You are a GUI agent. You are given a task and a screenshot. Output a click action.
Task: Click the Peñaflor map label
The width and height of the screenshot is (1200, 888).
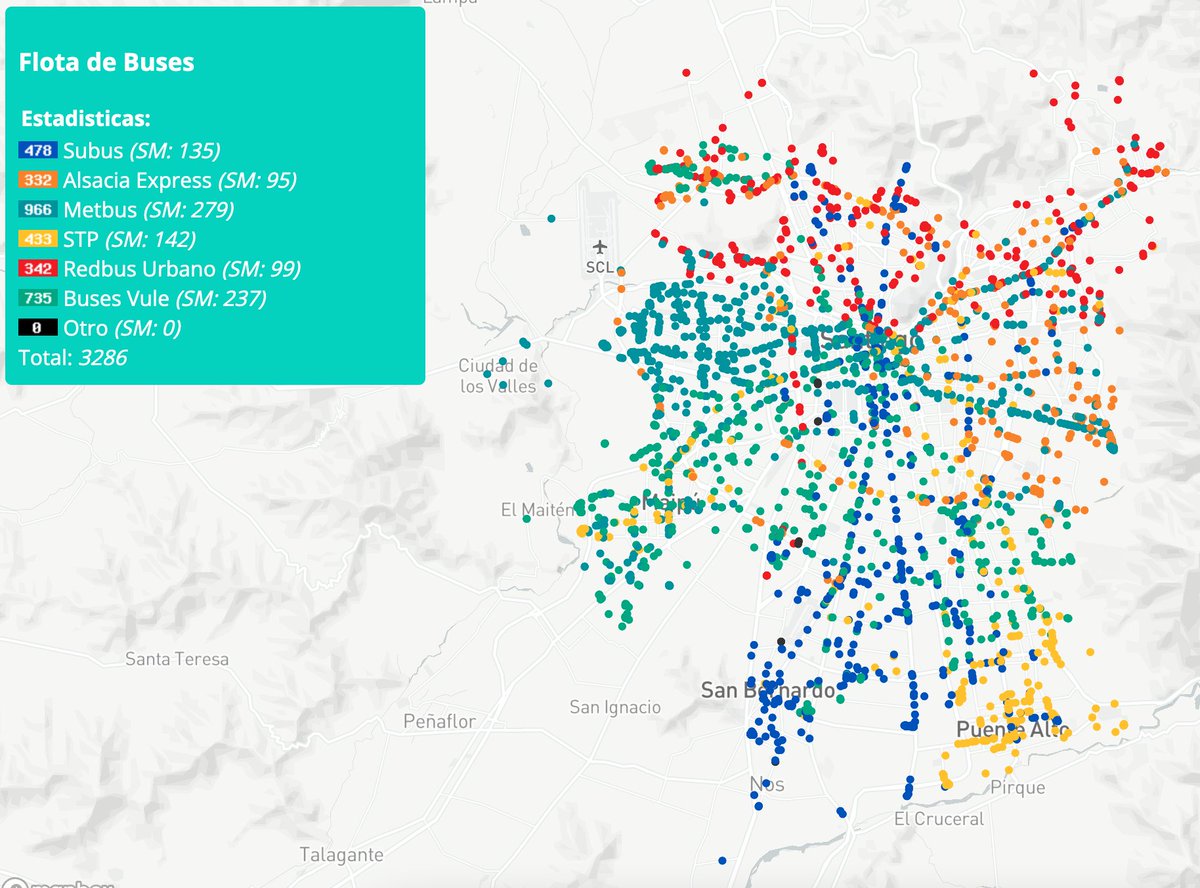pos(439,721)
